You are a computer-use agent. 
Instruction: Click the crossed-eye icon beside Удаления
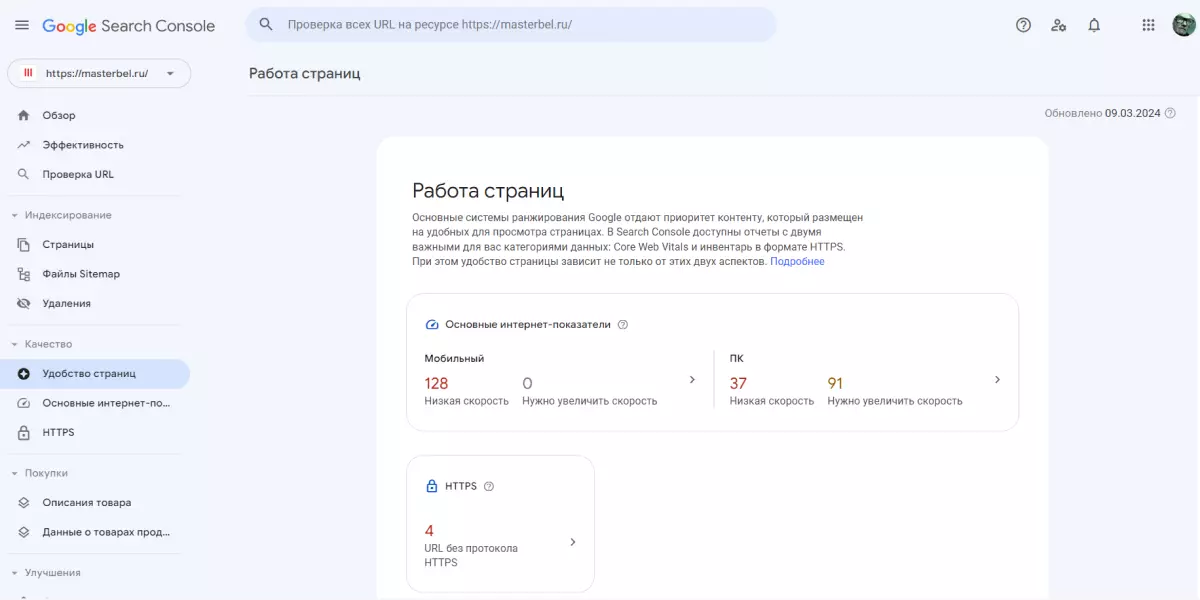(24, 303)
